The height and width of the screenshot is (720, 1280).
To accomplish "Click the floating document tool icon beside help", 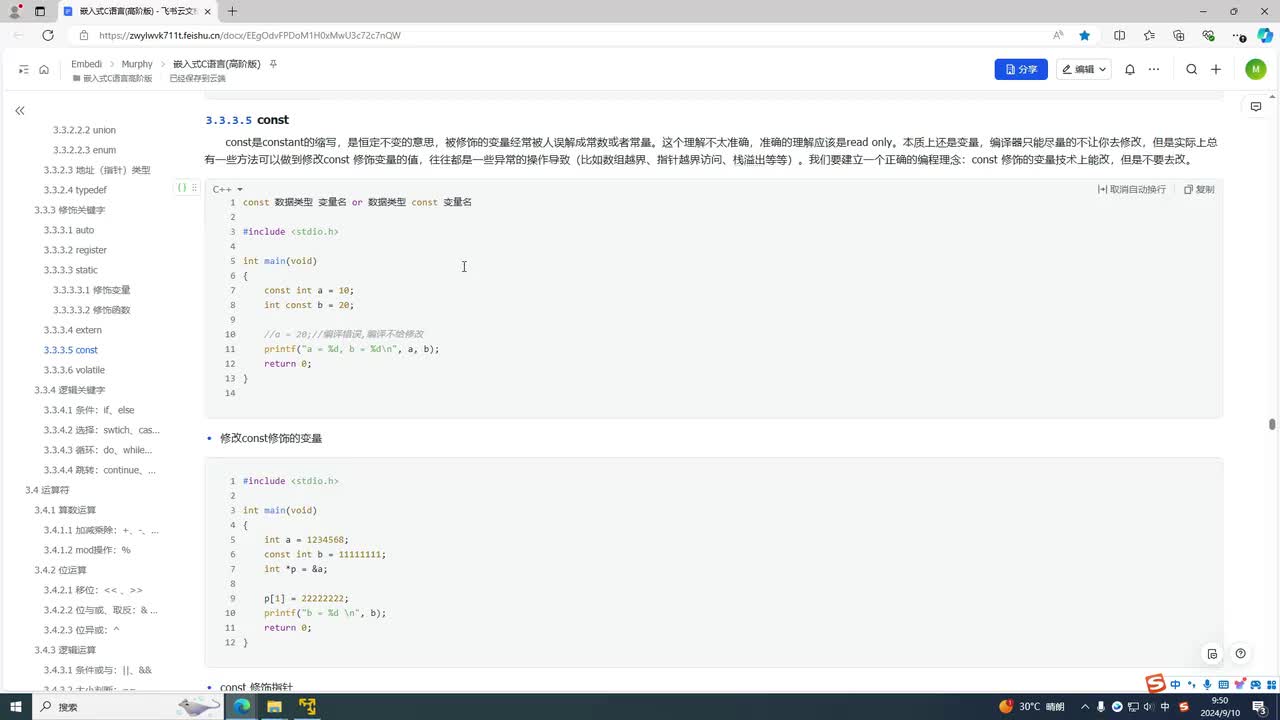I will pos(1212,654).
